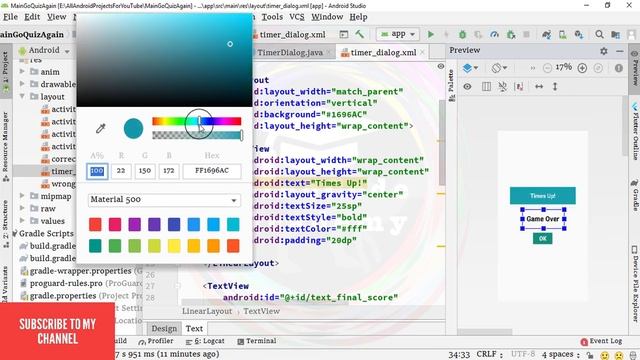
Task: Start debugging with the green bug icon
Action: [x=462, y=35]
